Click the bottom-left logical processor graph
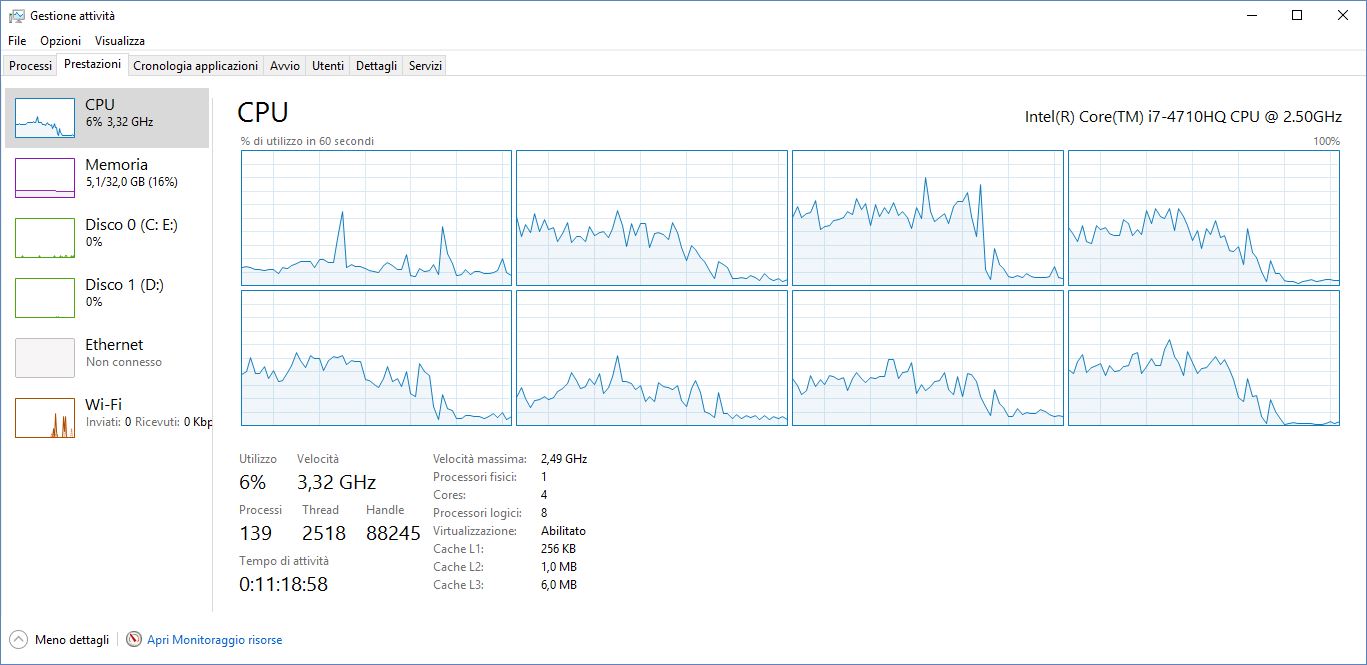 [376, 358]
